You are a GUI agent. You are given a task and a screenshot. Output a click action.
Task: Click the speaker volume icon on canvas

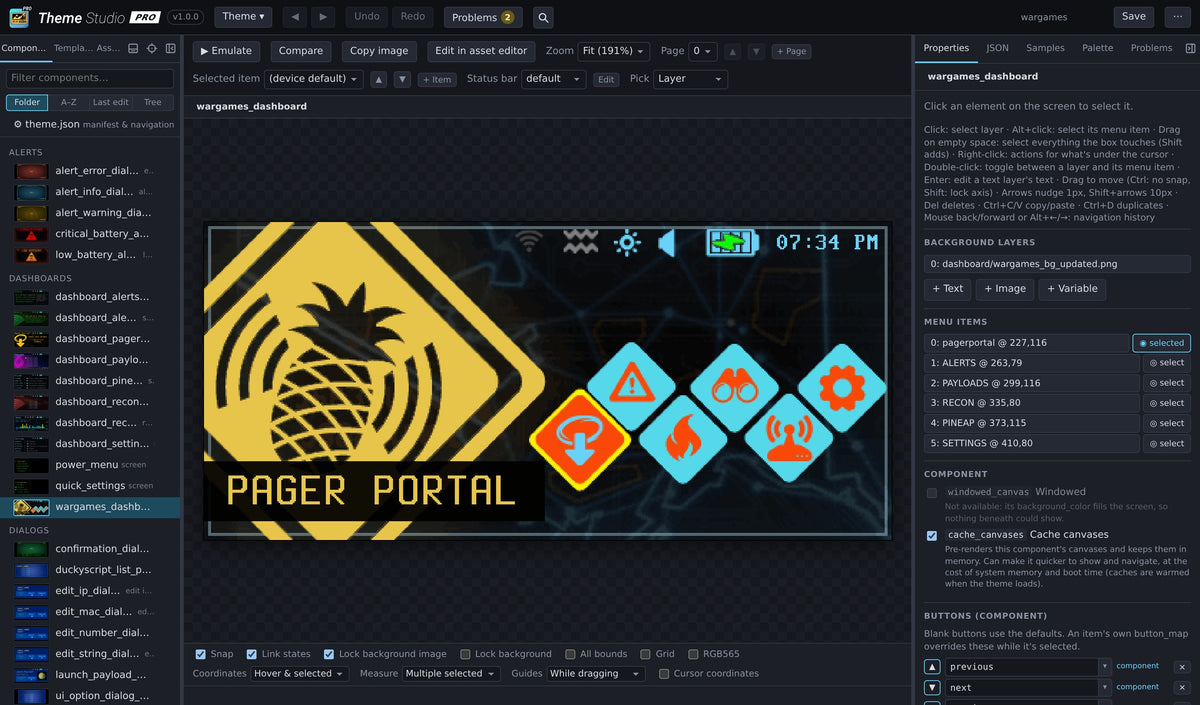667,243
